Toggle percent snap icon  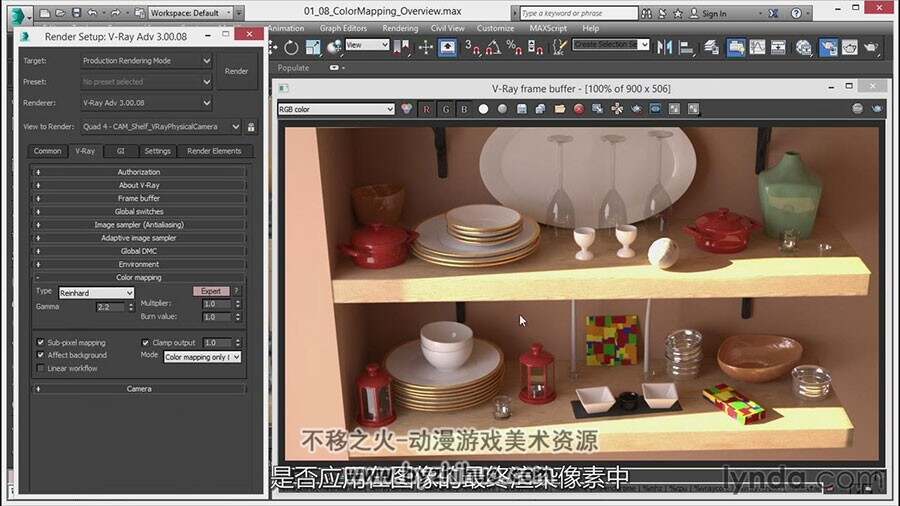(514, 48)
